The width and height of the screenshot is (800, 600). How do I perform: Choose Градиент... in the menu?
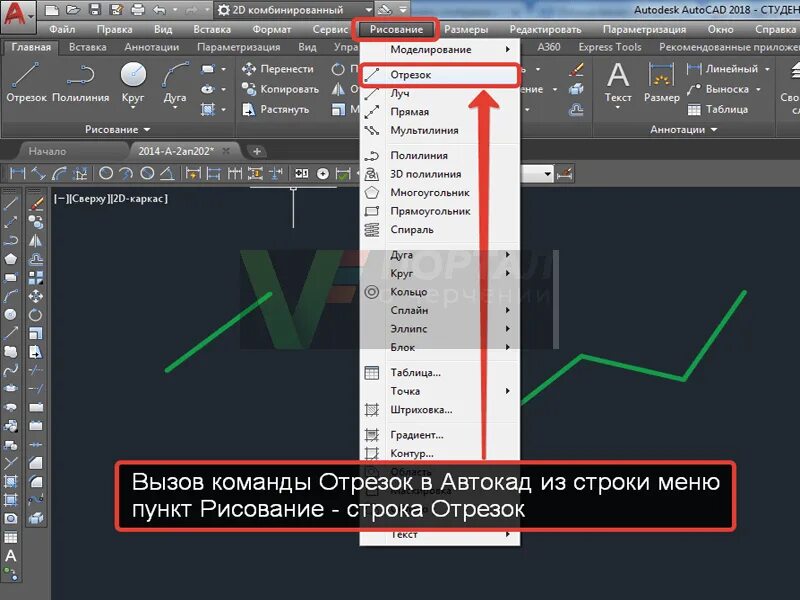[440, 435]
